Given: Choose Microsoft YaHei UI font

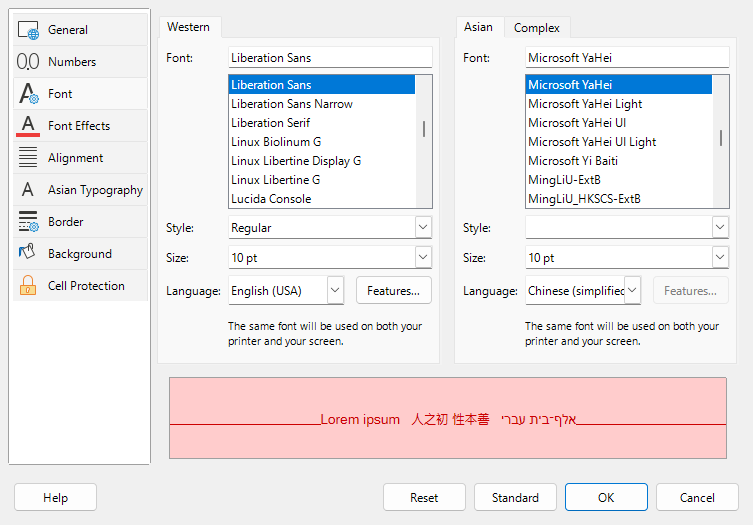Looking at the screenshot, I should point(619,123).
